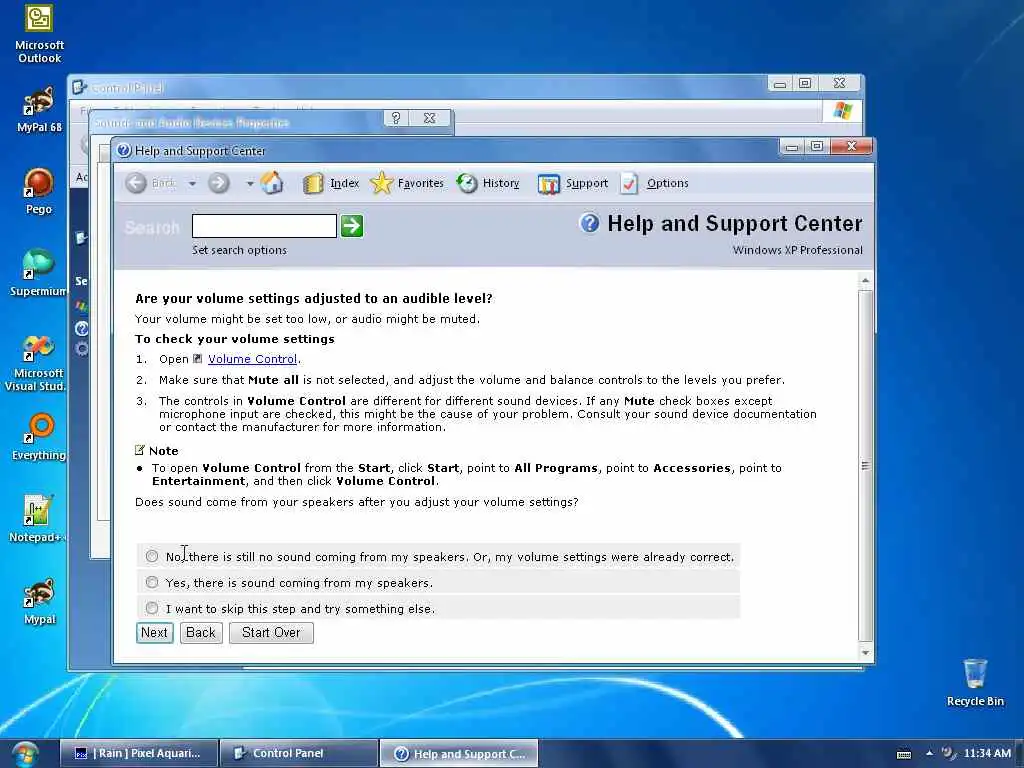
Task: Click the scrollbar up arrow
Action: [x=865, y=281]
